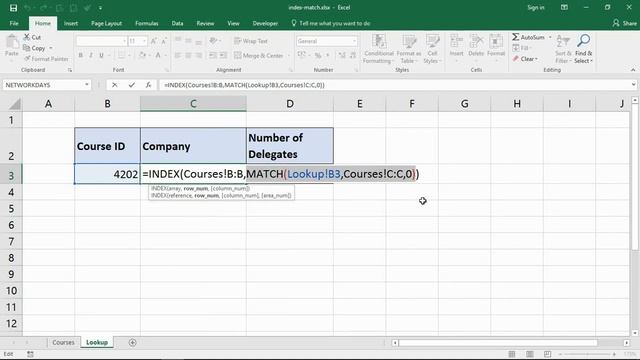This screenshot has width=640, height=360.
Task: Open the View tab
Action: tap(233, 23)
